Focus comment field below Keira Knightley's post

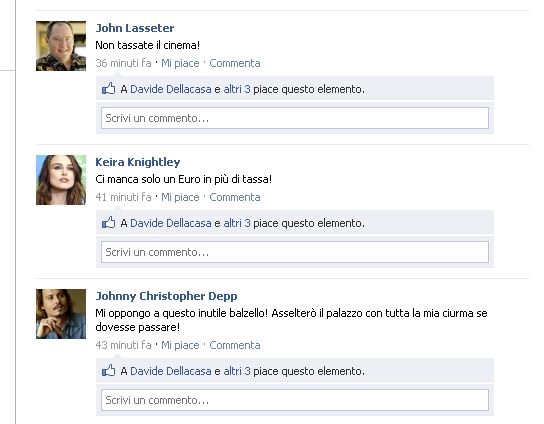pyautogui.click(x=295, y=252)
